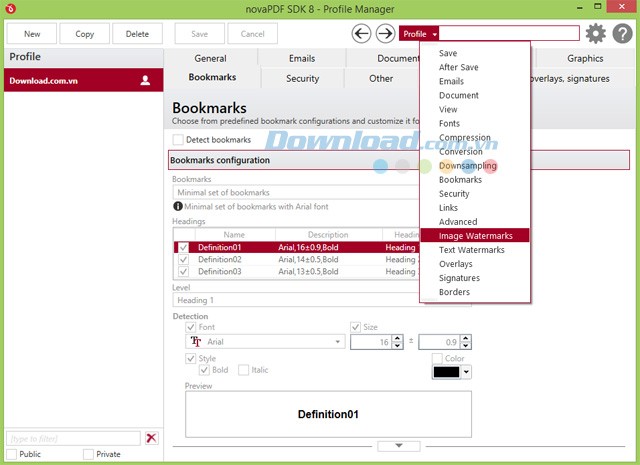Viewport: 640px width, 465px height.
Task: Expand the section with bottom arrow expander
Action: [399, 446]
